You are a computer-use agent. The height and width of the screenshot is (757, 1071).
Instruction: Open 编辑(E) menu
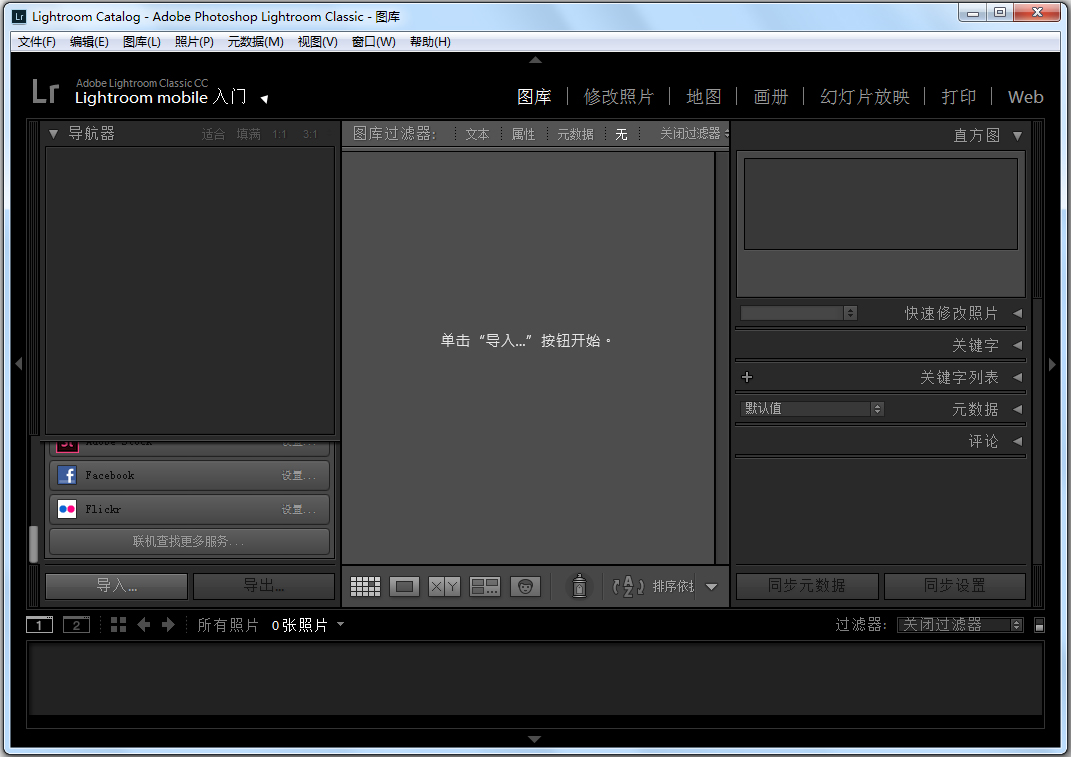(89, 42)
